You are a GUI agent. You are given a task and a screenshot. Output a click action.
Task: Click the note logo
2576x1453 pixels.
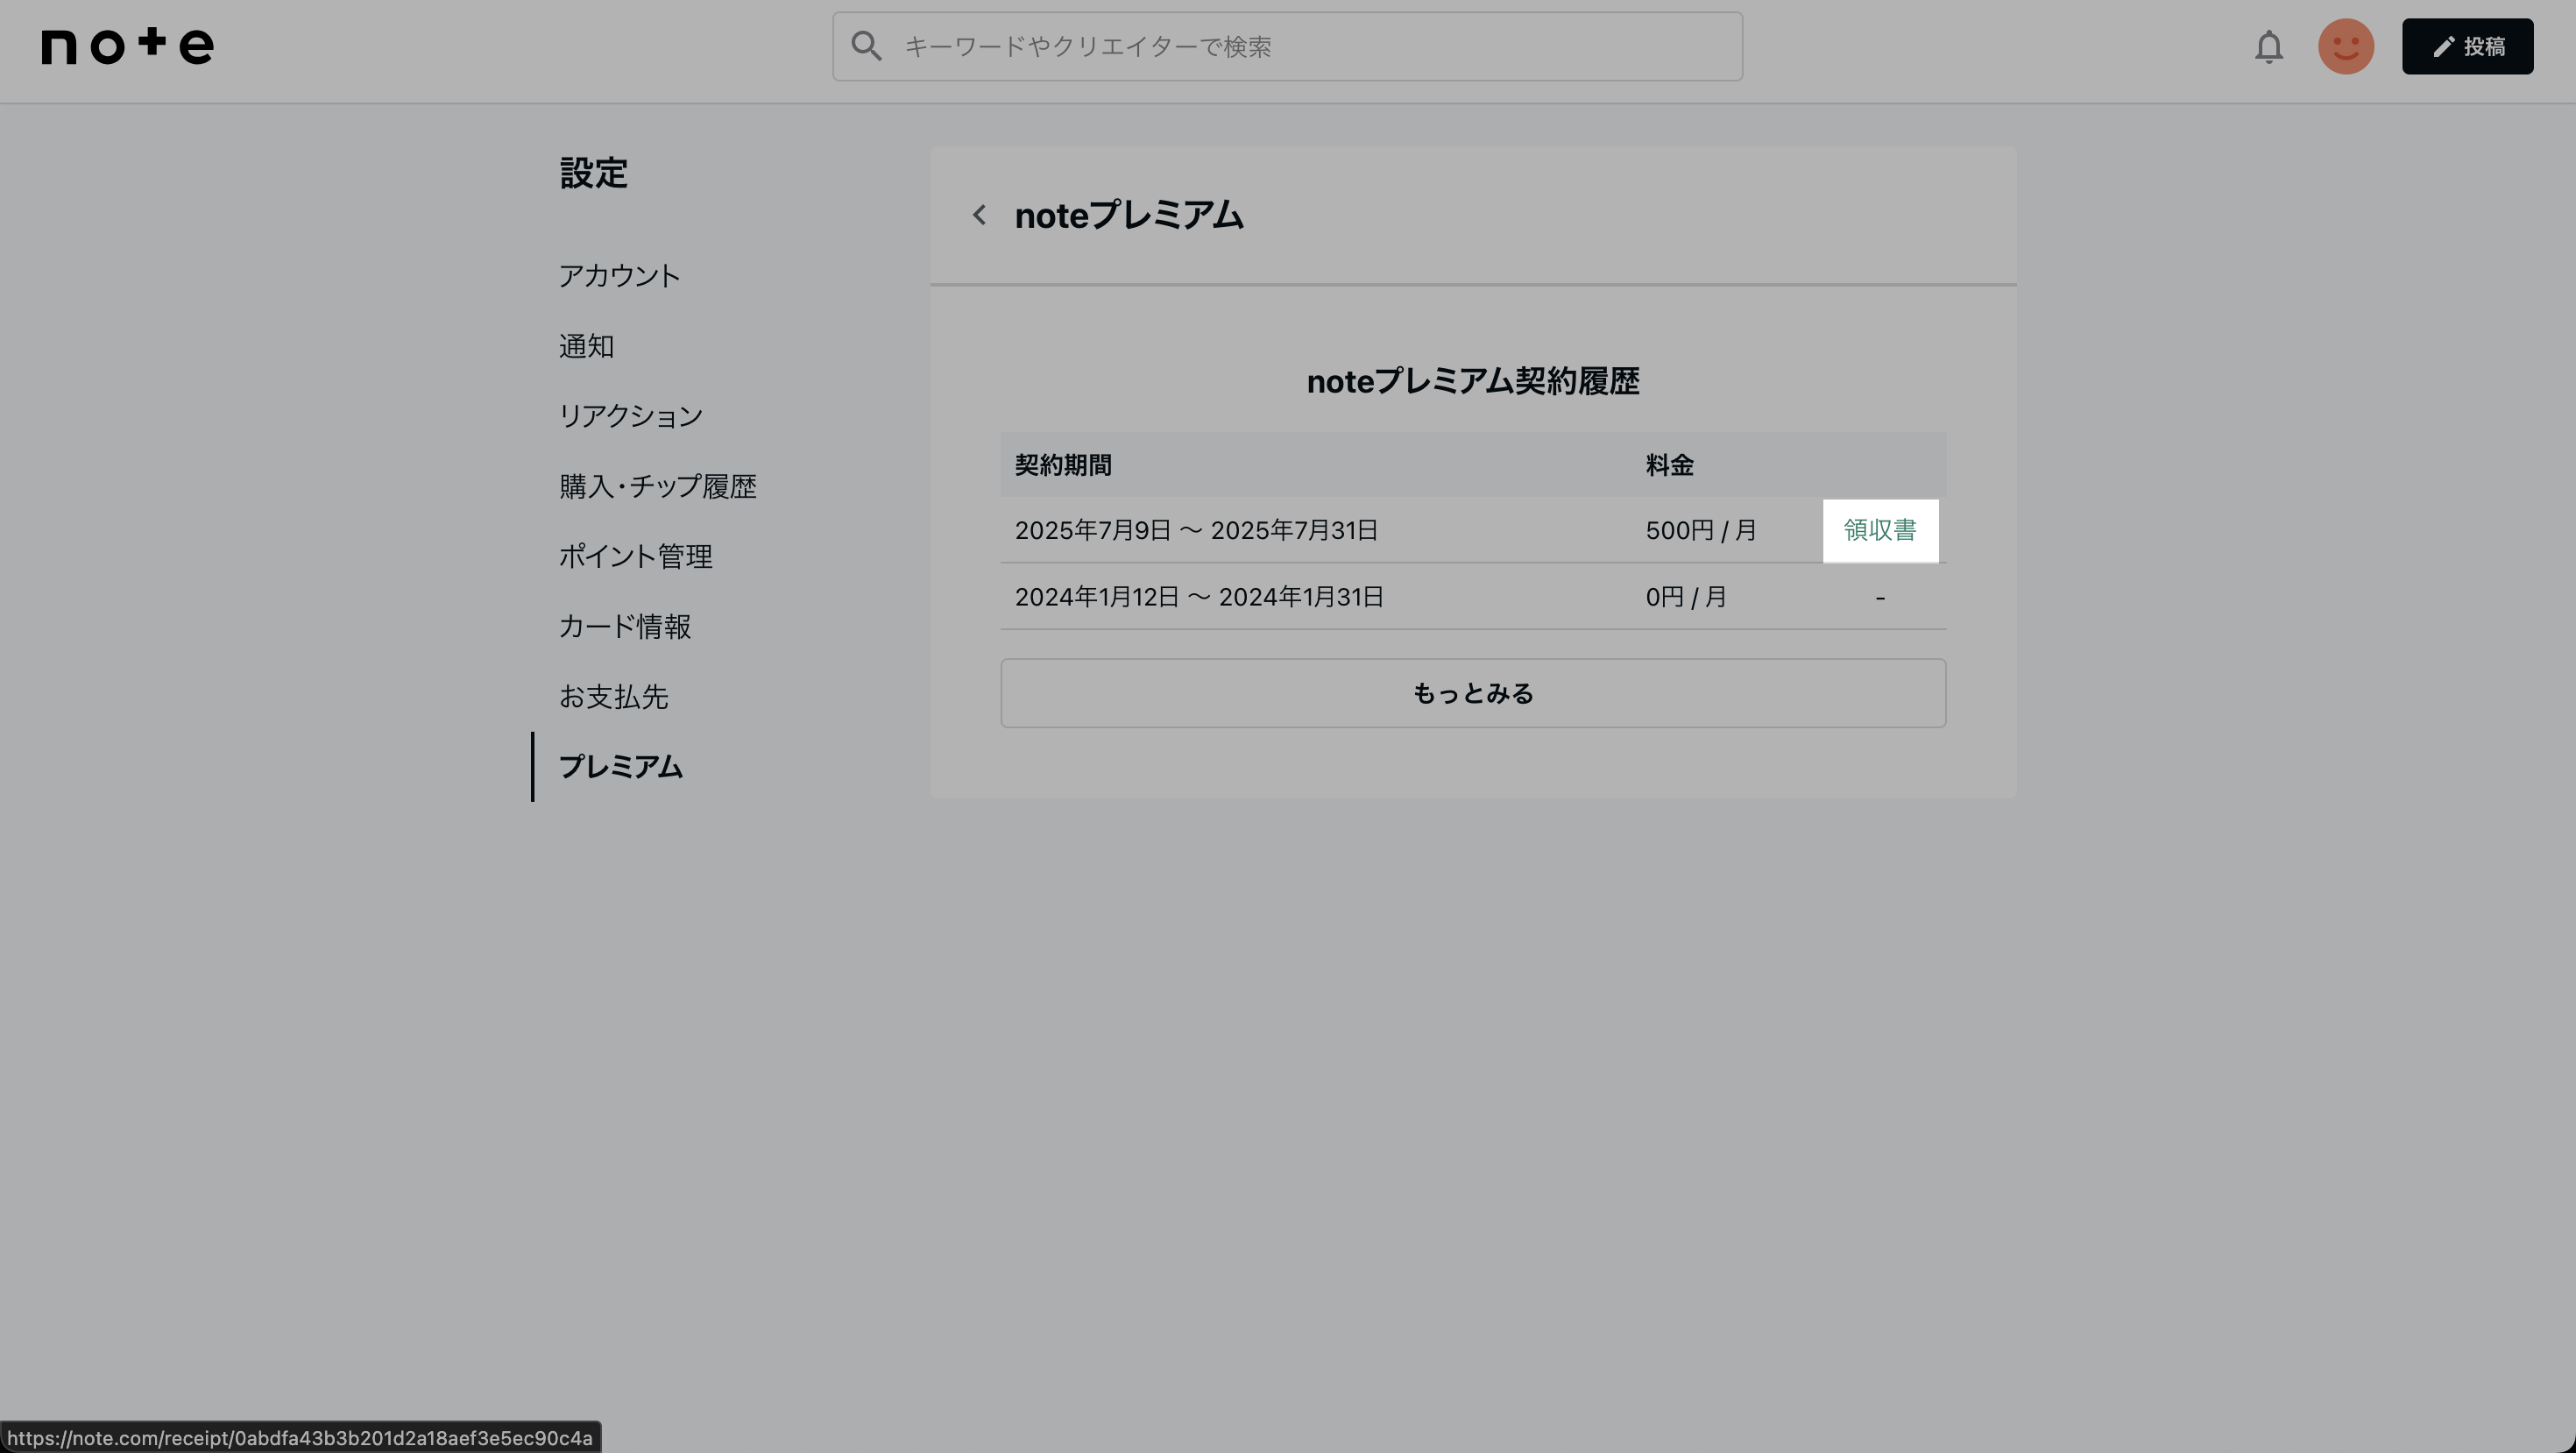pos(127,46)
